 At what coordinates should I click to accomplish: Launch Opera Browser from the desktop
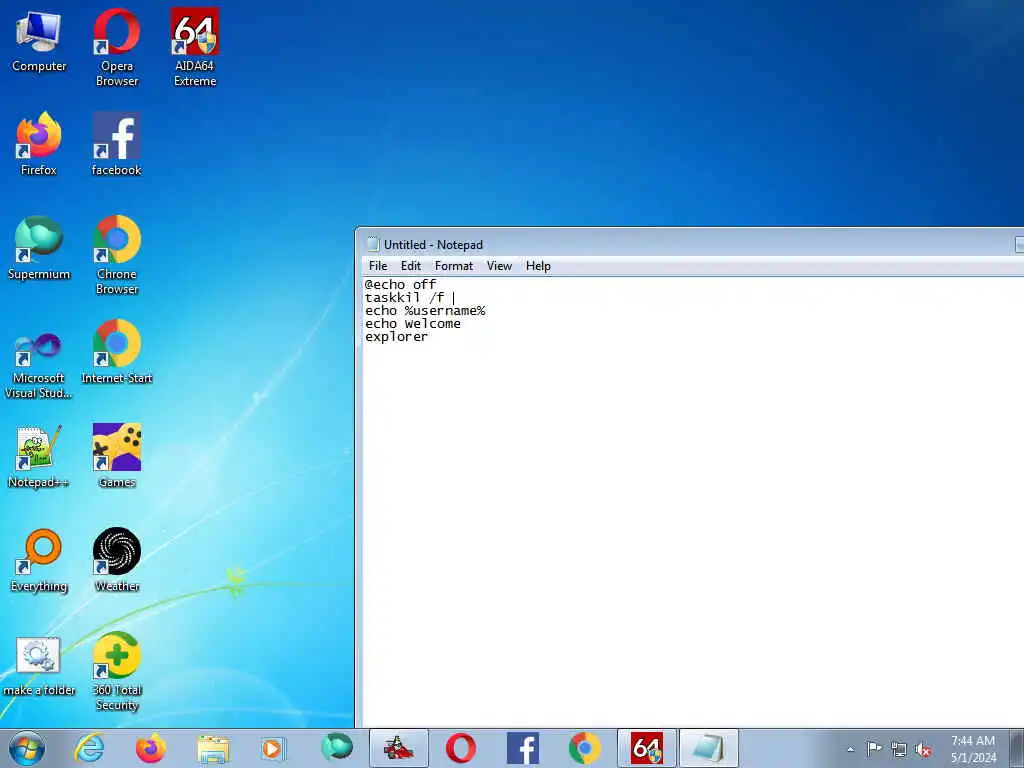point(116,48)
